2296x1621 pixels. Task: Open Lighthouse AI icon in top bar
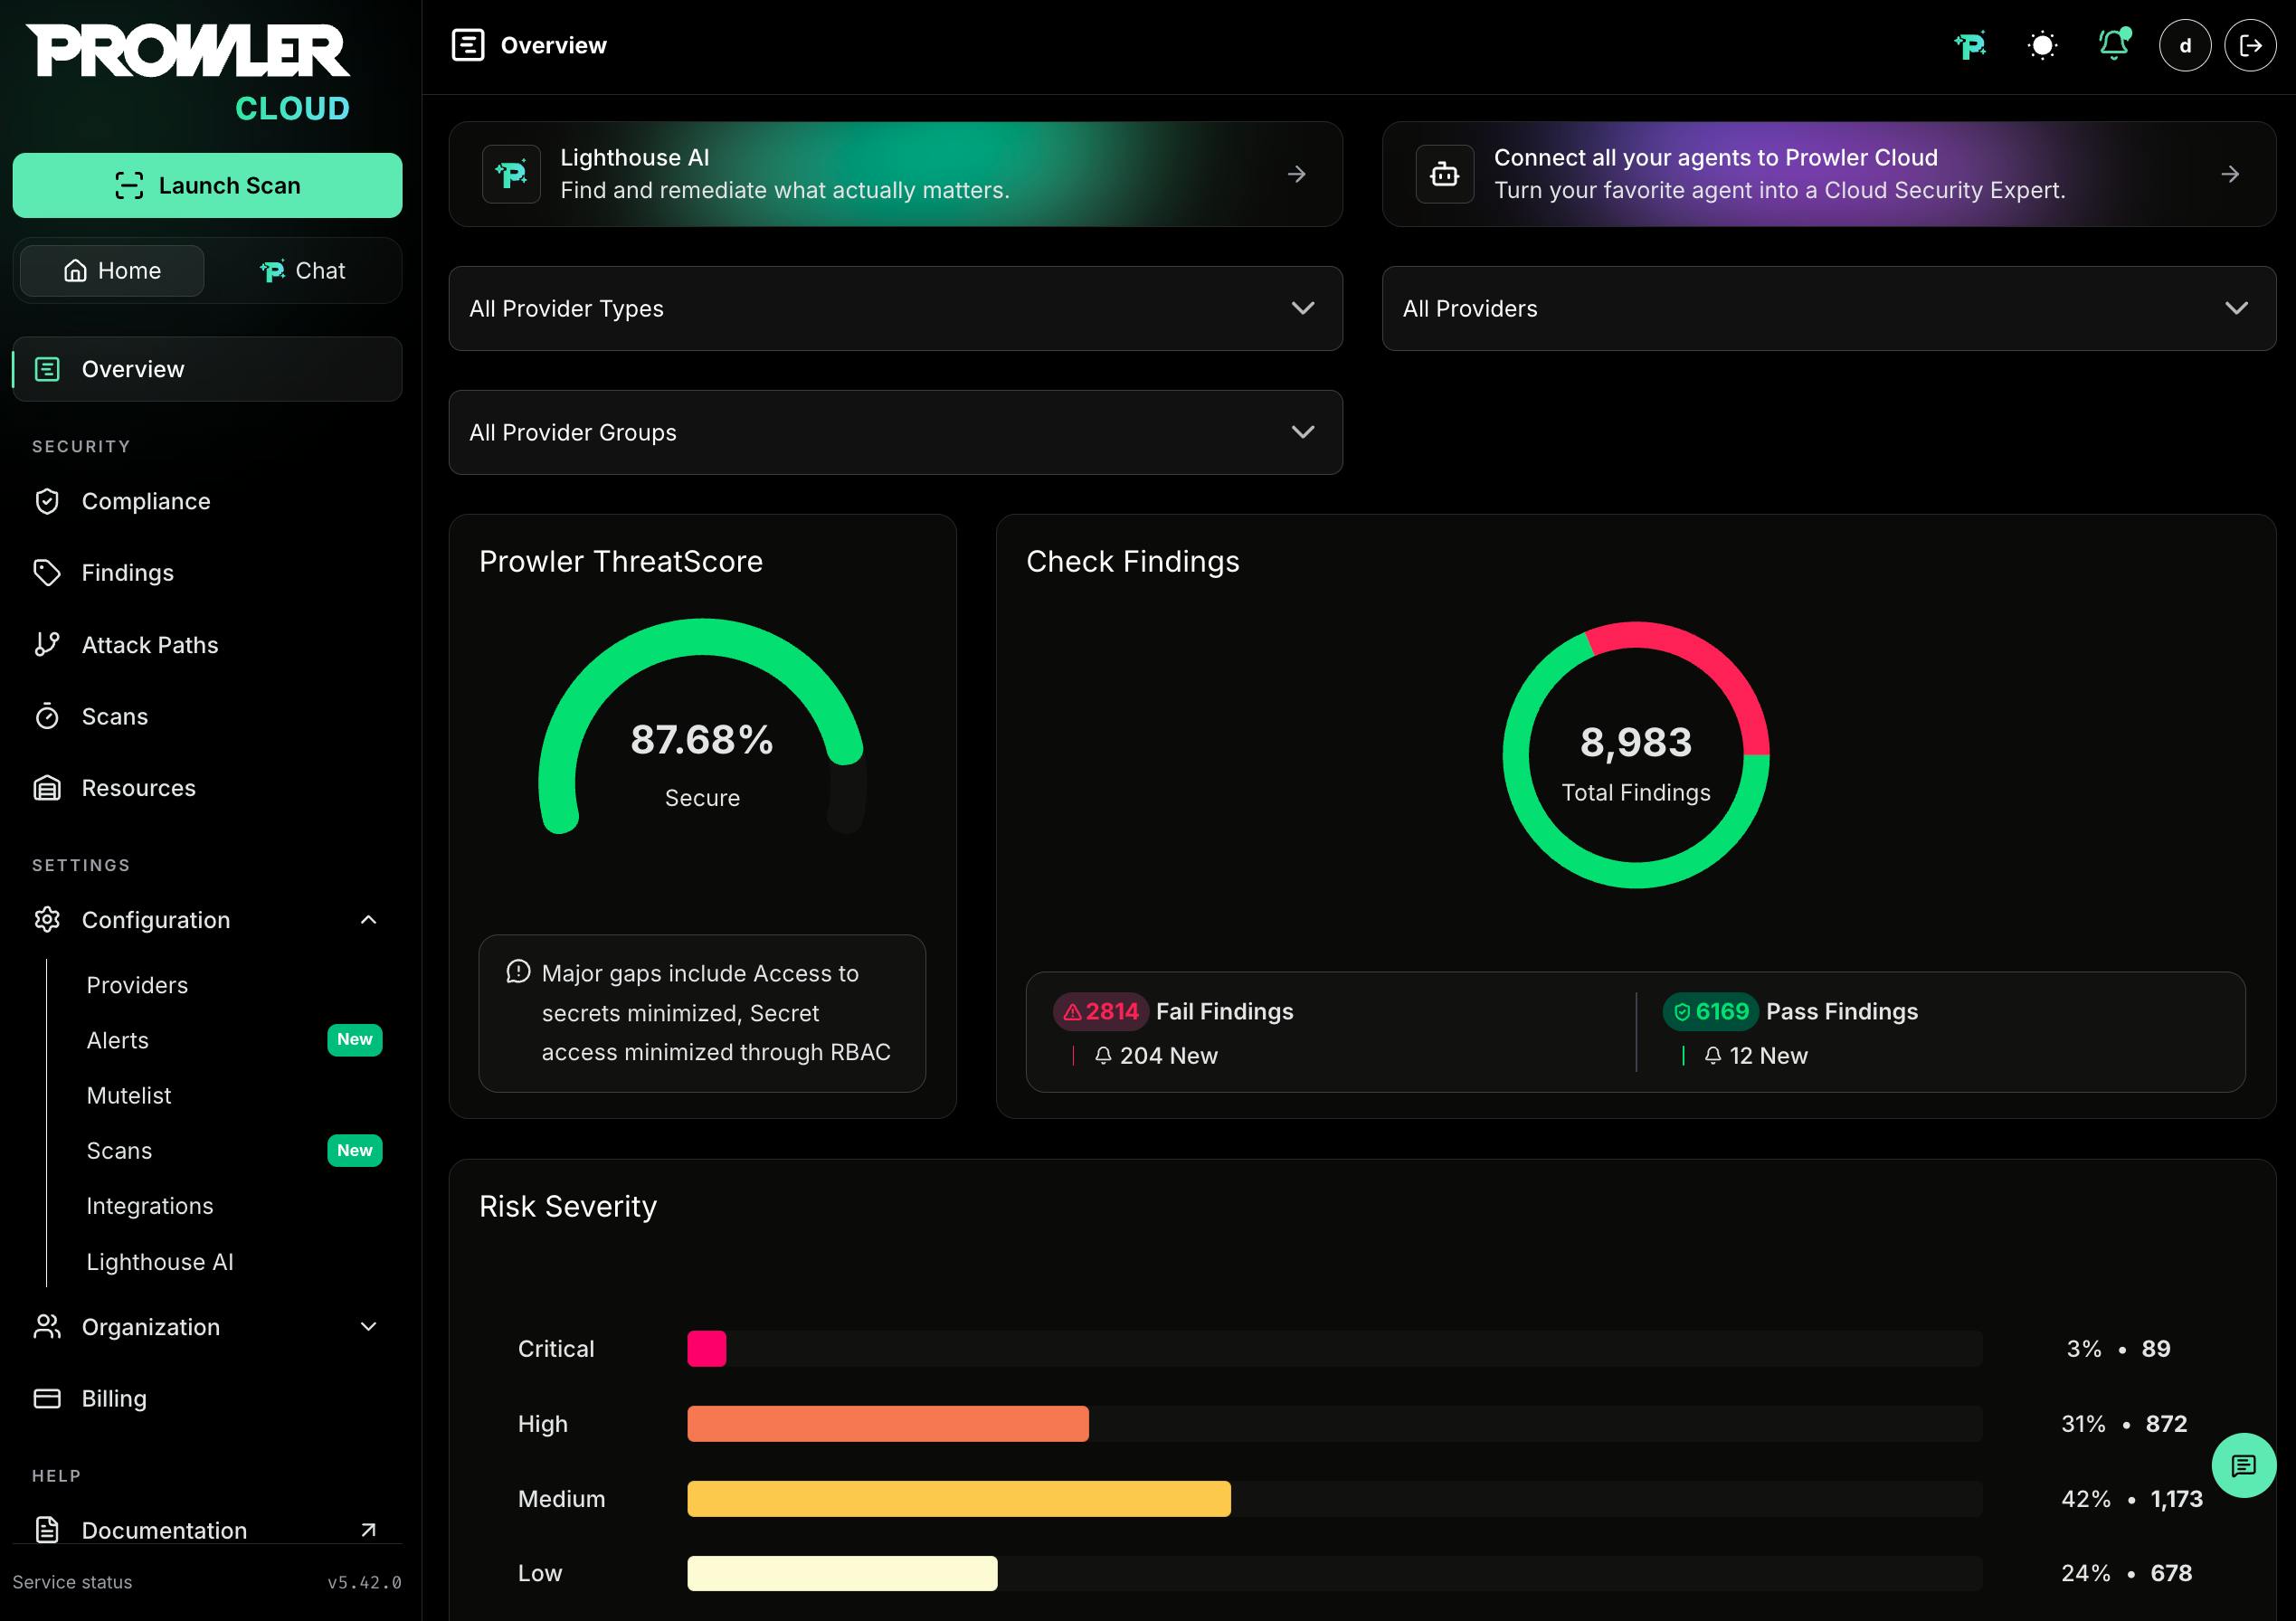click(x=1970, y=46)
